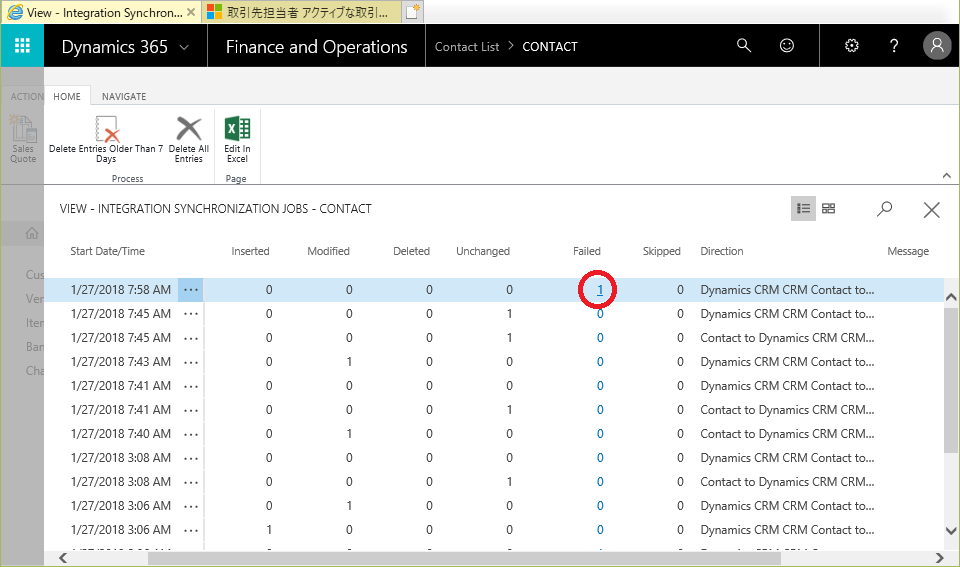Click the home icon in dimmed sidebar
The width and height of the screenshot is (960, 567).
click(32, 233)
